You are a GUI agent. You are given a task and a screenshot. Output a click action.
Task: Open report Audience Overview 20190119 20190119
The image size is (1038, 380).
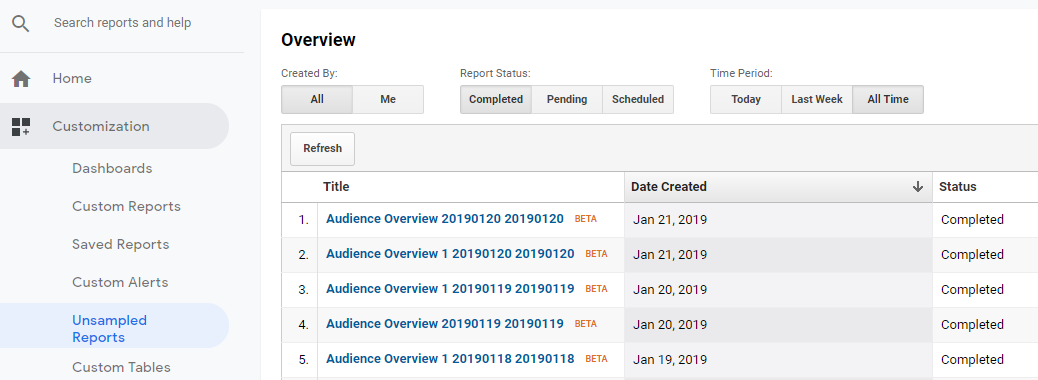pos(445,324)
